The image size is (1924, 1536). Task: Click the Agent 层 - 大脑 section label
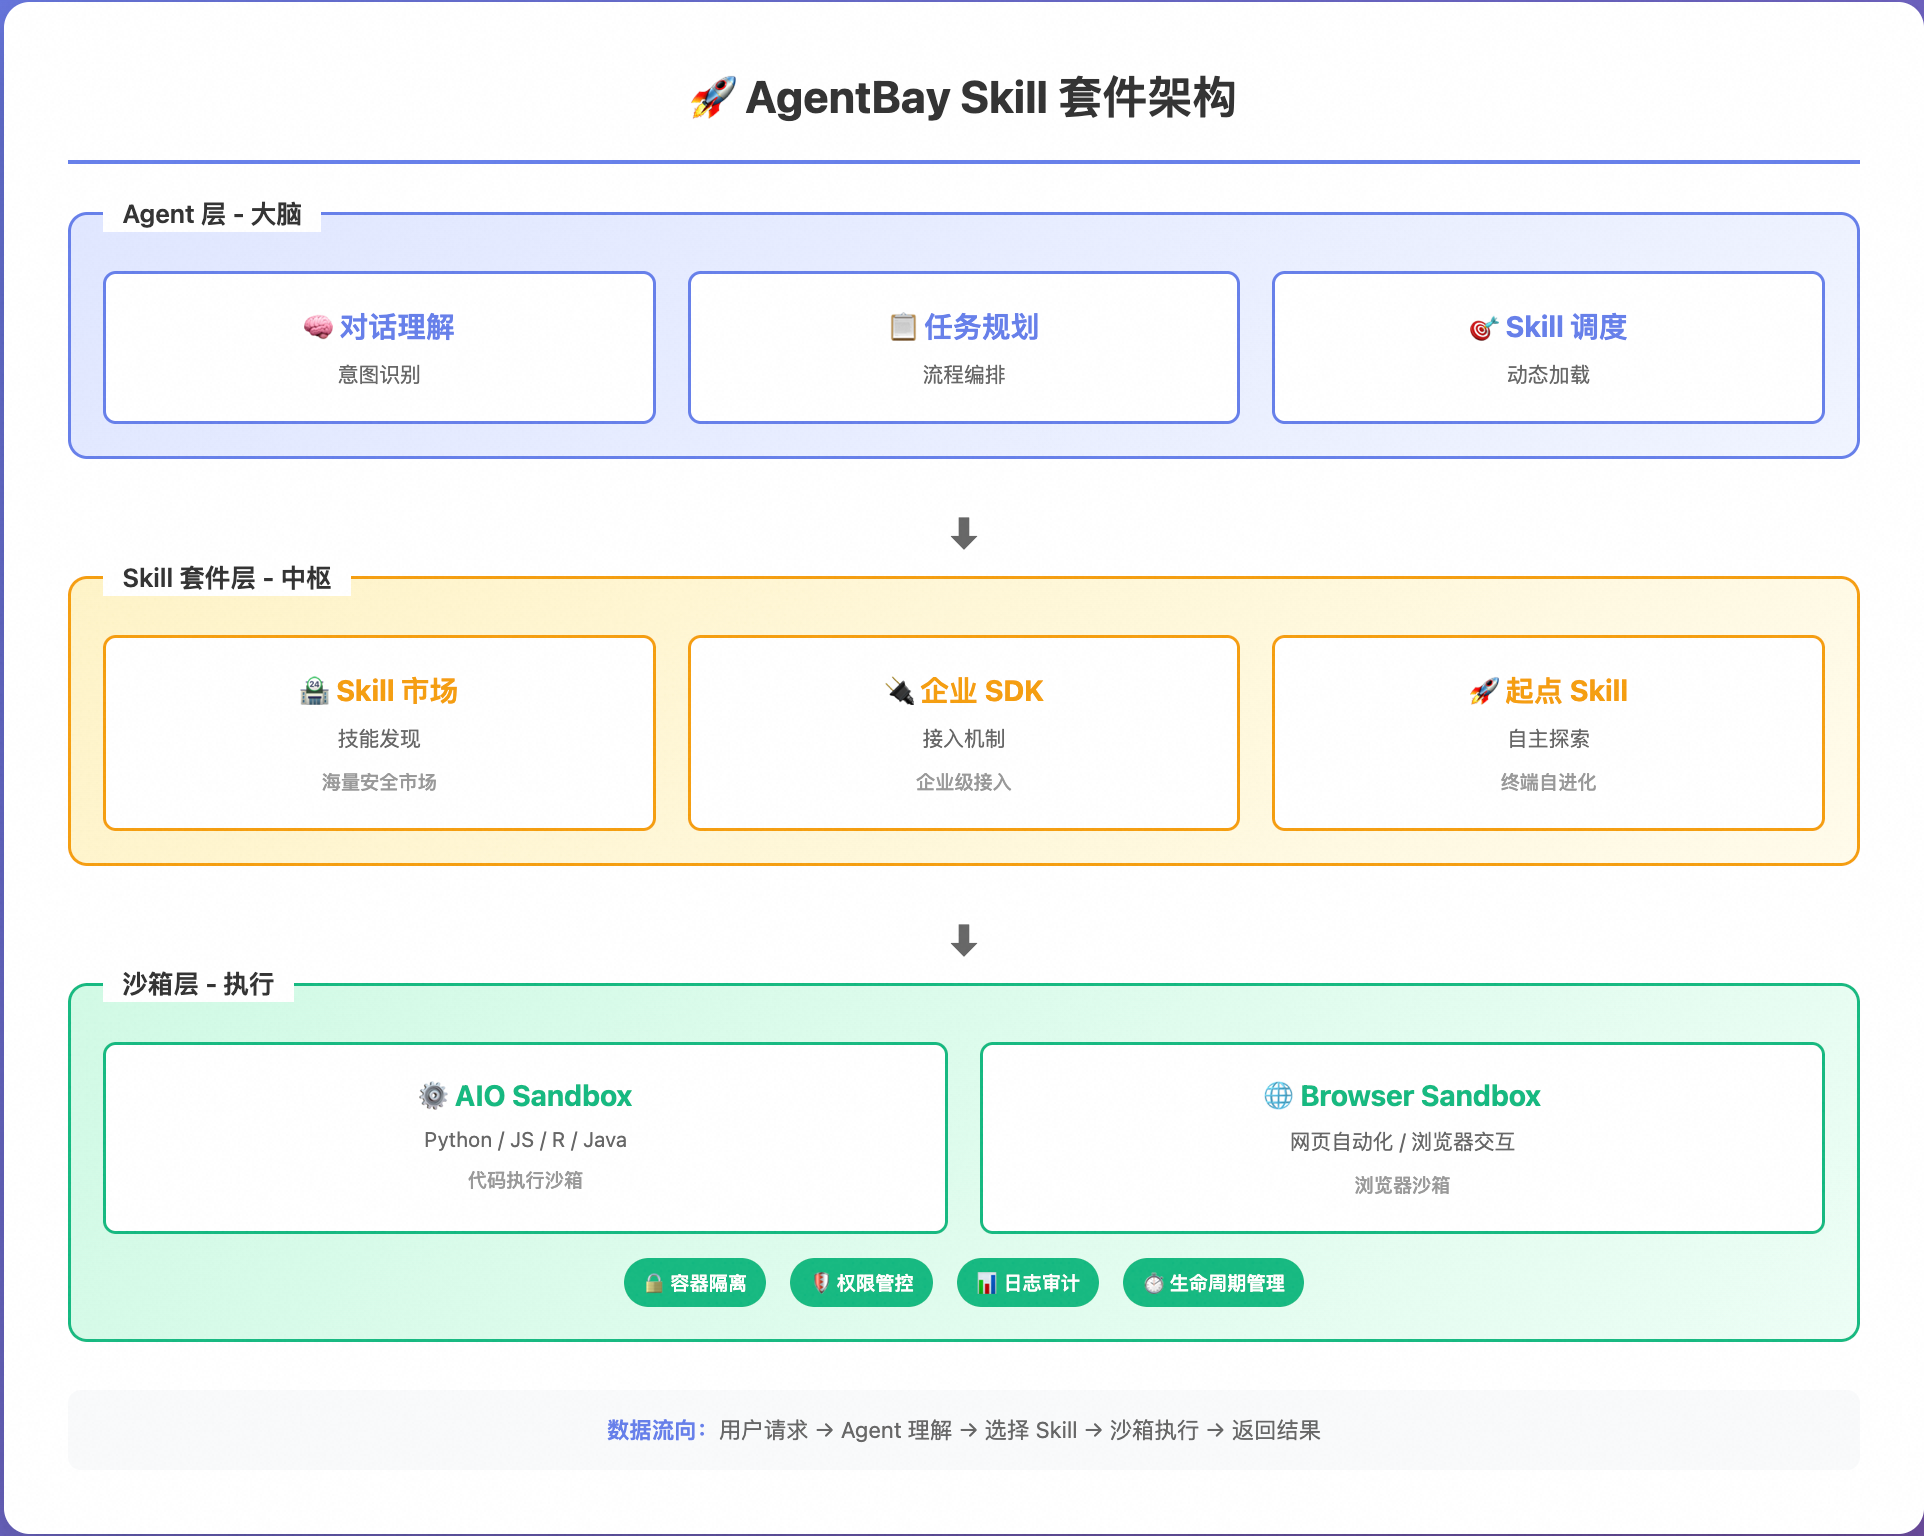click(x=212, y=214)
